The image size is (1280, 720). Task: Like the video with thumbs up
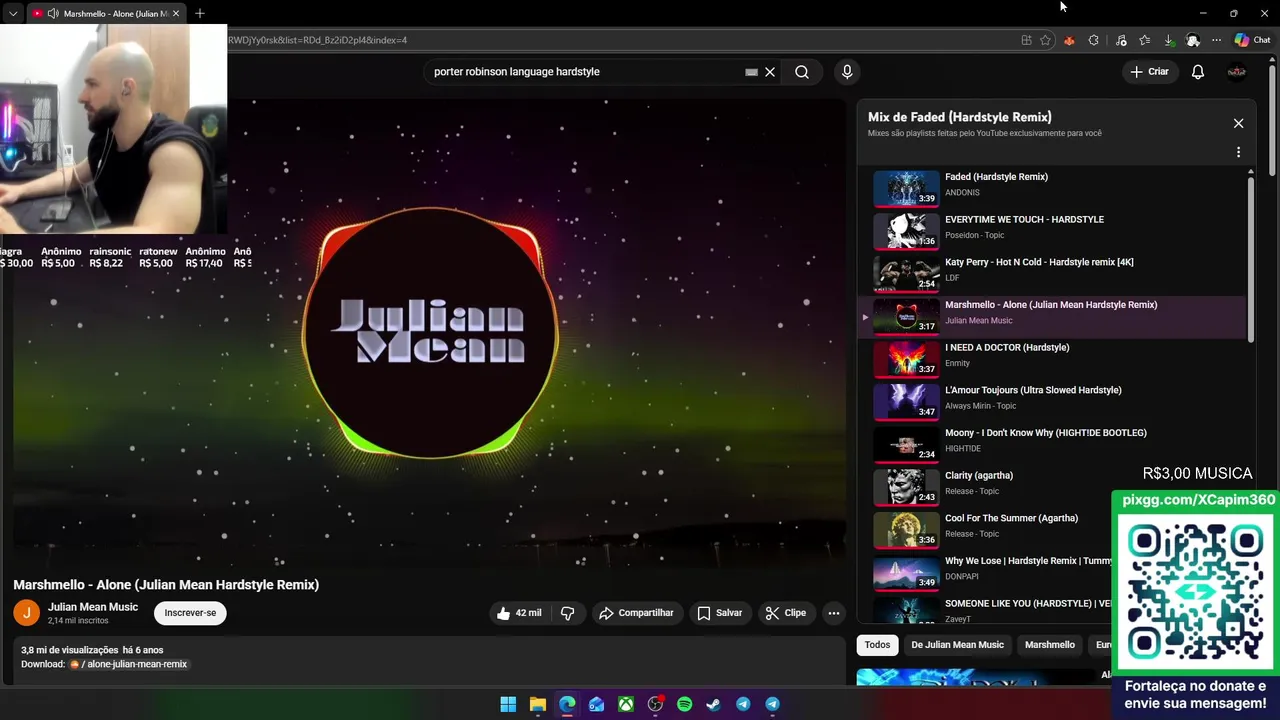coord(518,613)
